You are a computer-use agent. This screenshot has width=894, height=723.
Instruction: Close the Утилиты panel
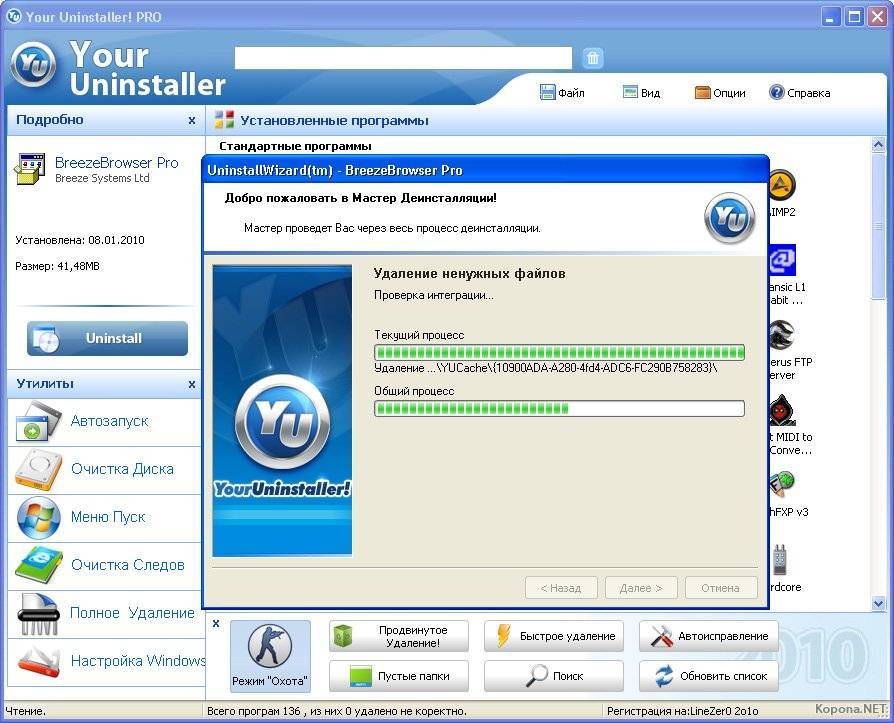pos(192,384)
